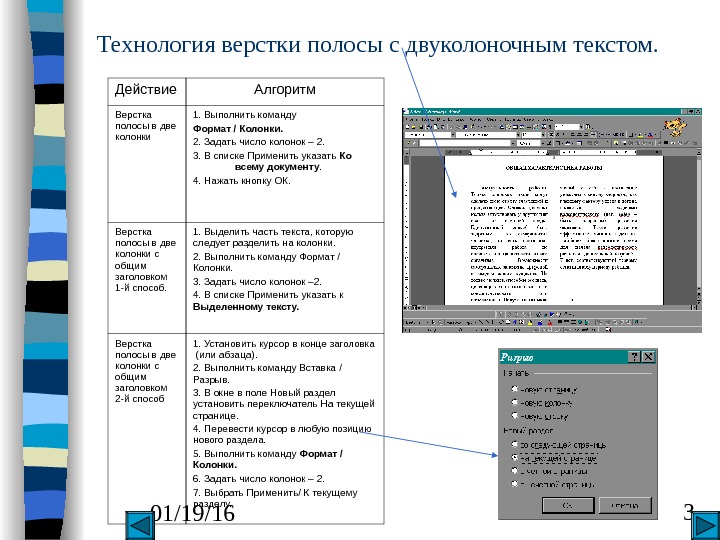The height and width of the screenshot is (540, 720).
Task: Select С четной страницы radio button
Action: (x=515, y=471)
